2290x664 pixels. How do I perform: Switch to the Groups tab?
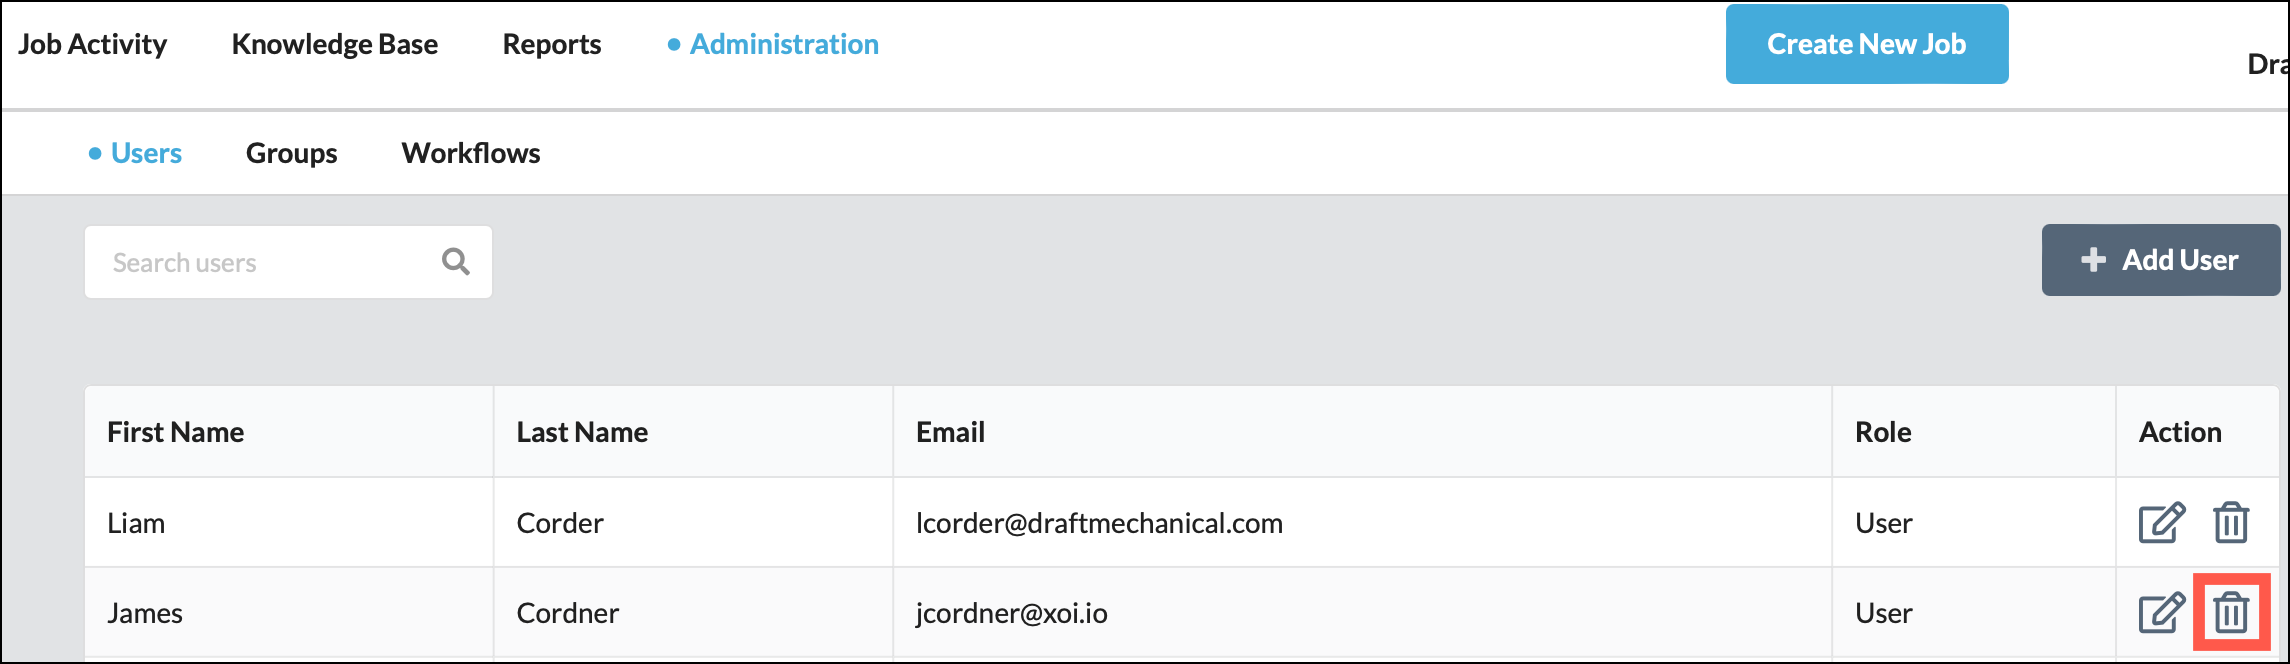[291, 153]
